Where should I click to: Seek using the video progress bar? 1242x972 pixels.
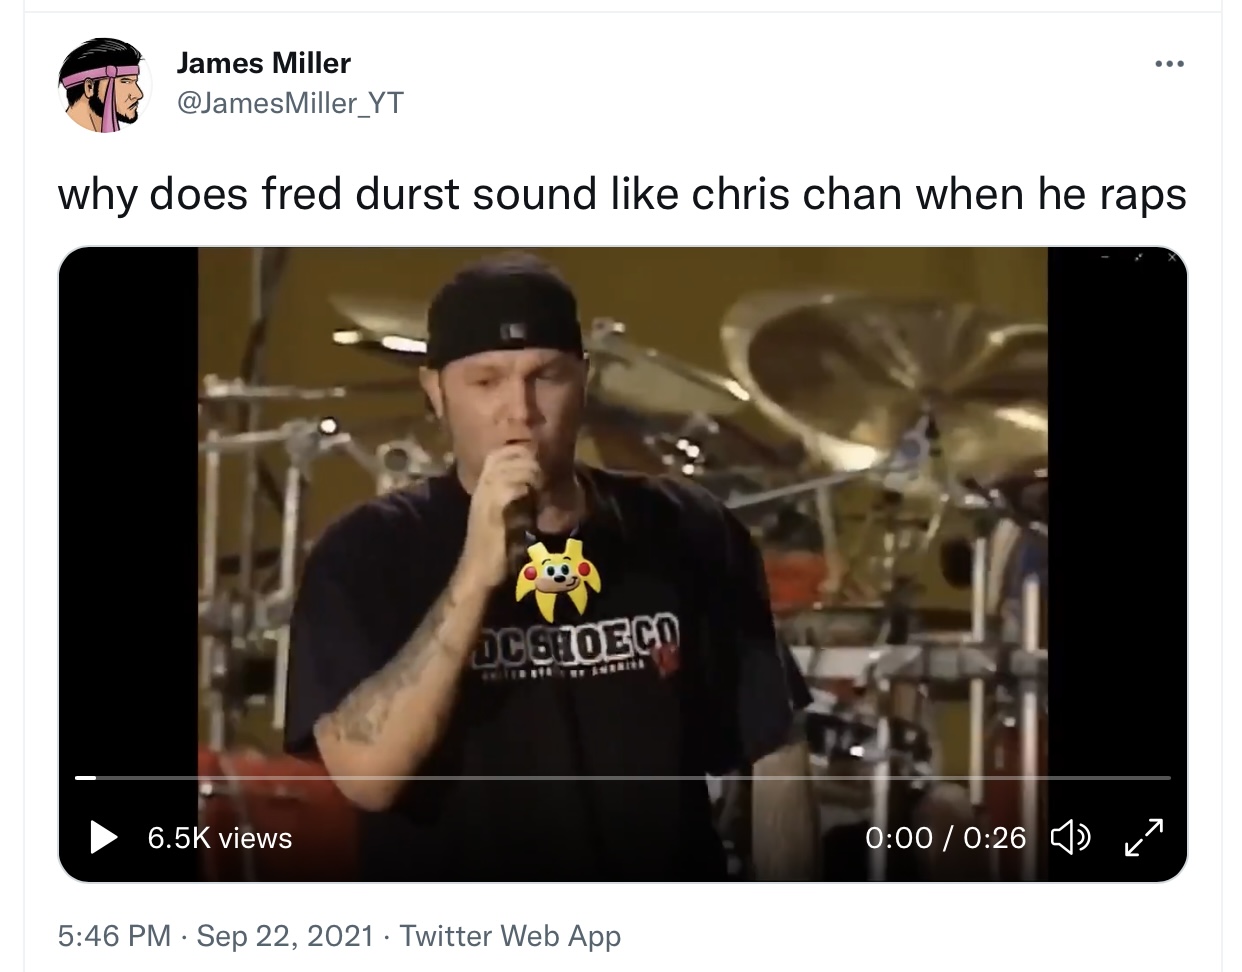pos(622,777)
